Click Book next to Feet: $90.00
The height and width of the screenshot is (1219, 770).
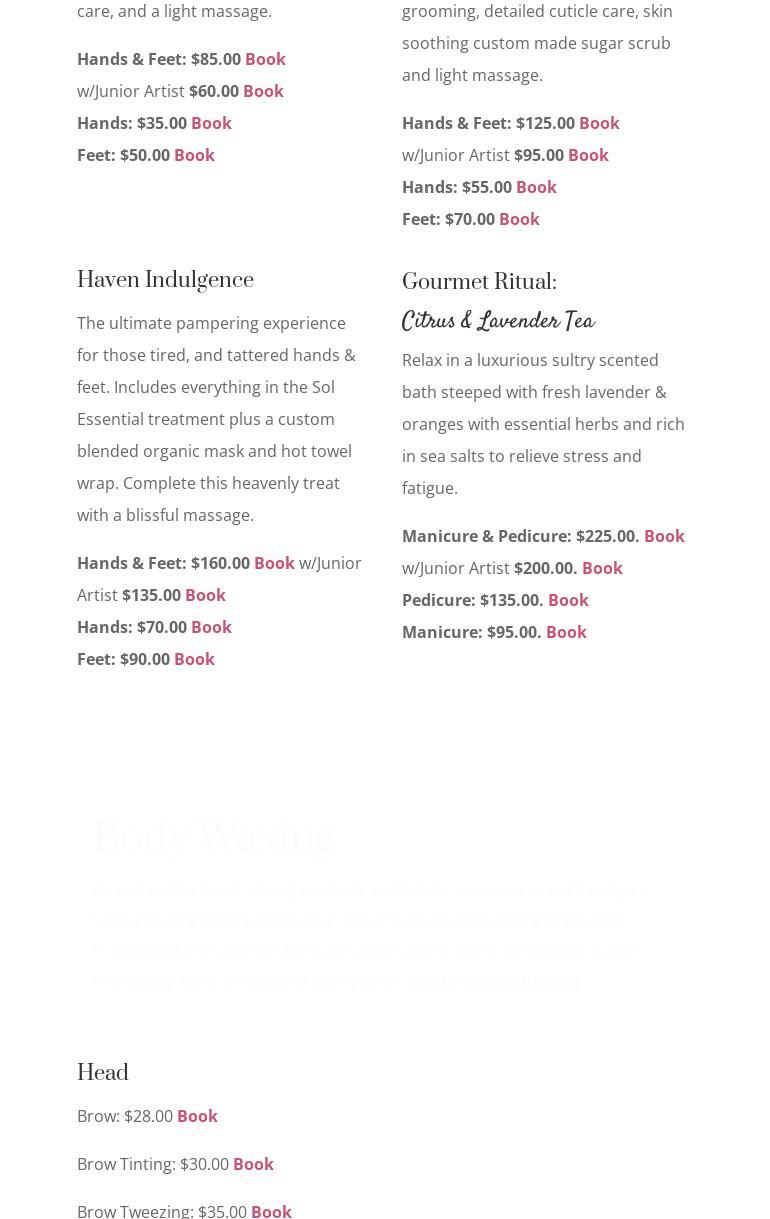pyautogui.click(x=194, y=659)
